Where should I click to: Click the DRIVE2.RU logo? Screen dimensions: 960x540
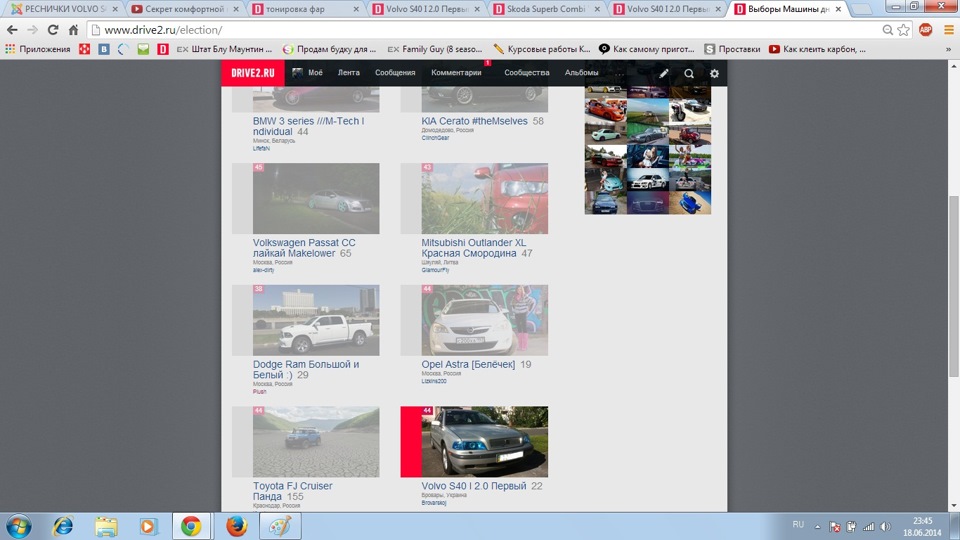click(252, 73)
